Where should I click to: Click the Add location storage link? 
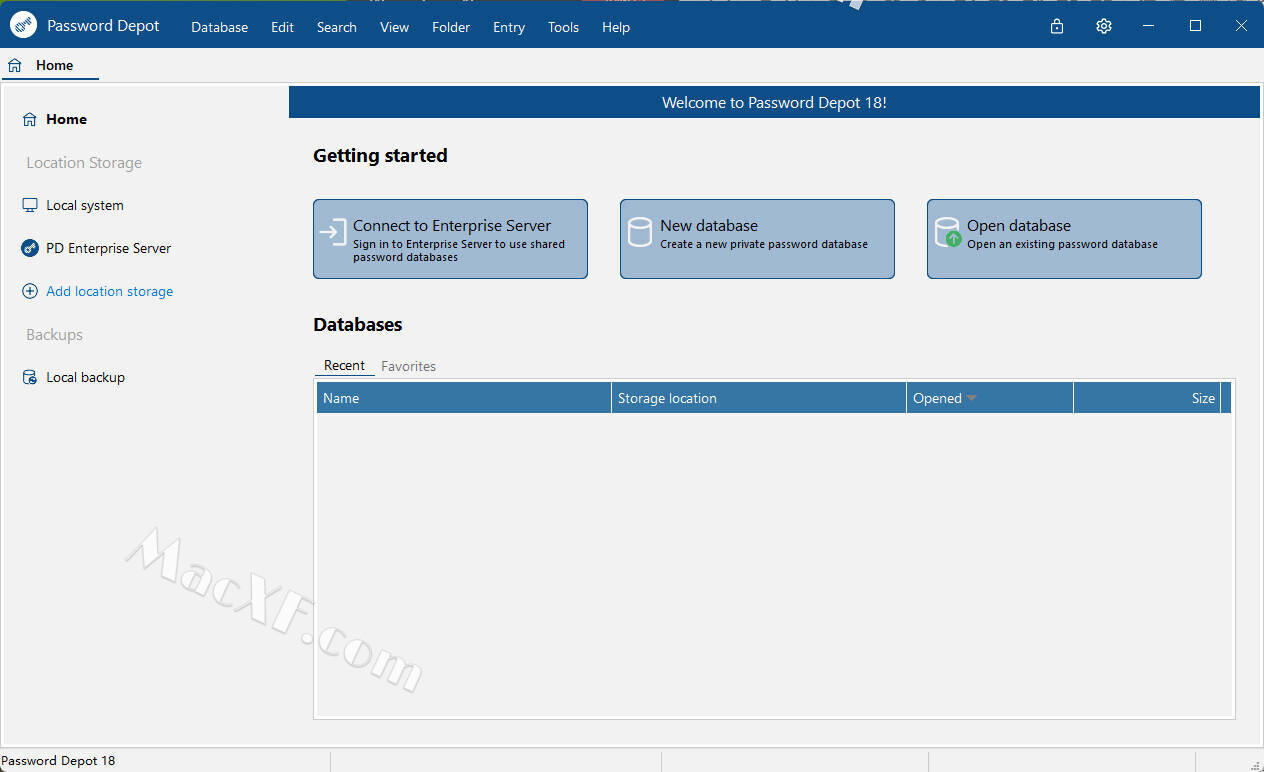(109, 291)
